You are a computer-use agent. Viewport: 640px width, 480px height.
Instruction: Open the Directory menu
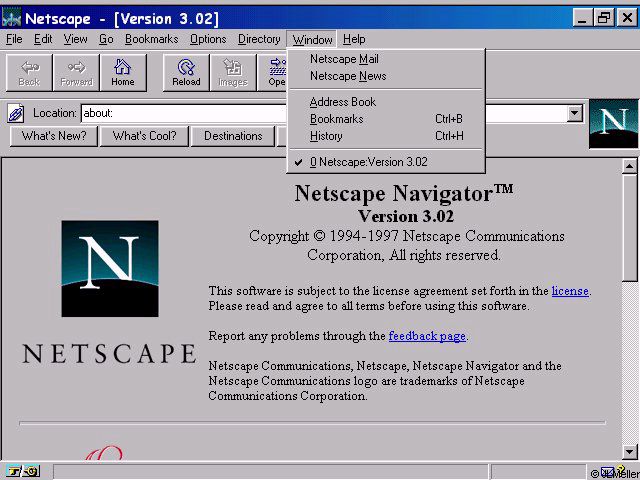[x=259, y=39]
